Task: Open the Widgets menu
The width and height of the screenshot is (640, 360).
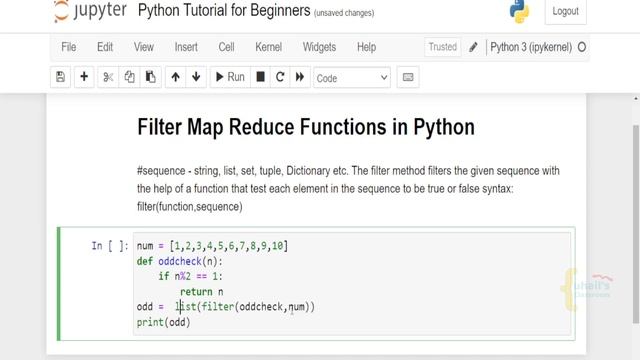Action: tap(319, 47)
